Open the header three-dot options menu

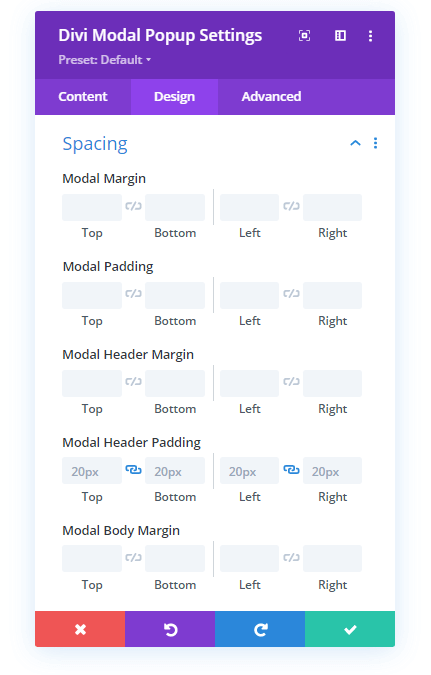point(370,36)
